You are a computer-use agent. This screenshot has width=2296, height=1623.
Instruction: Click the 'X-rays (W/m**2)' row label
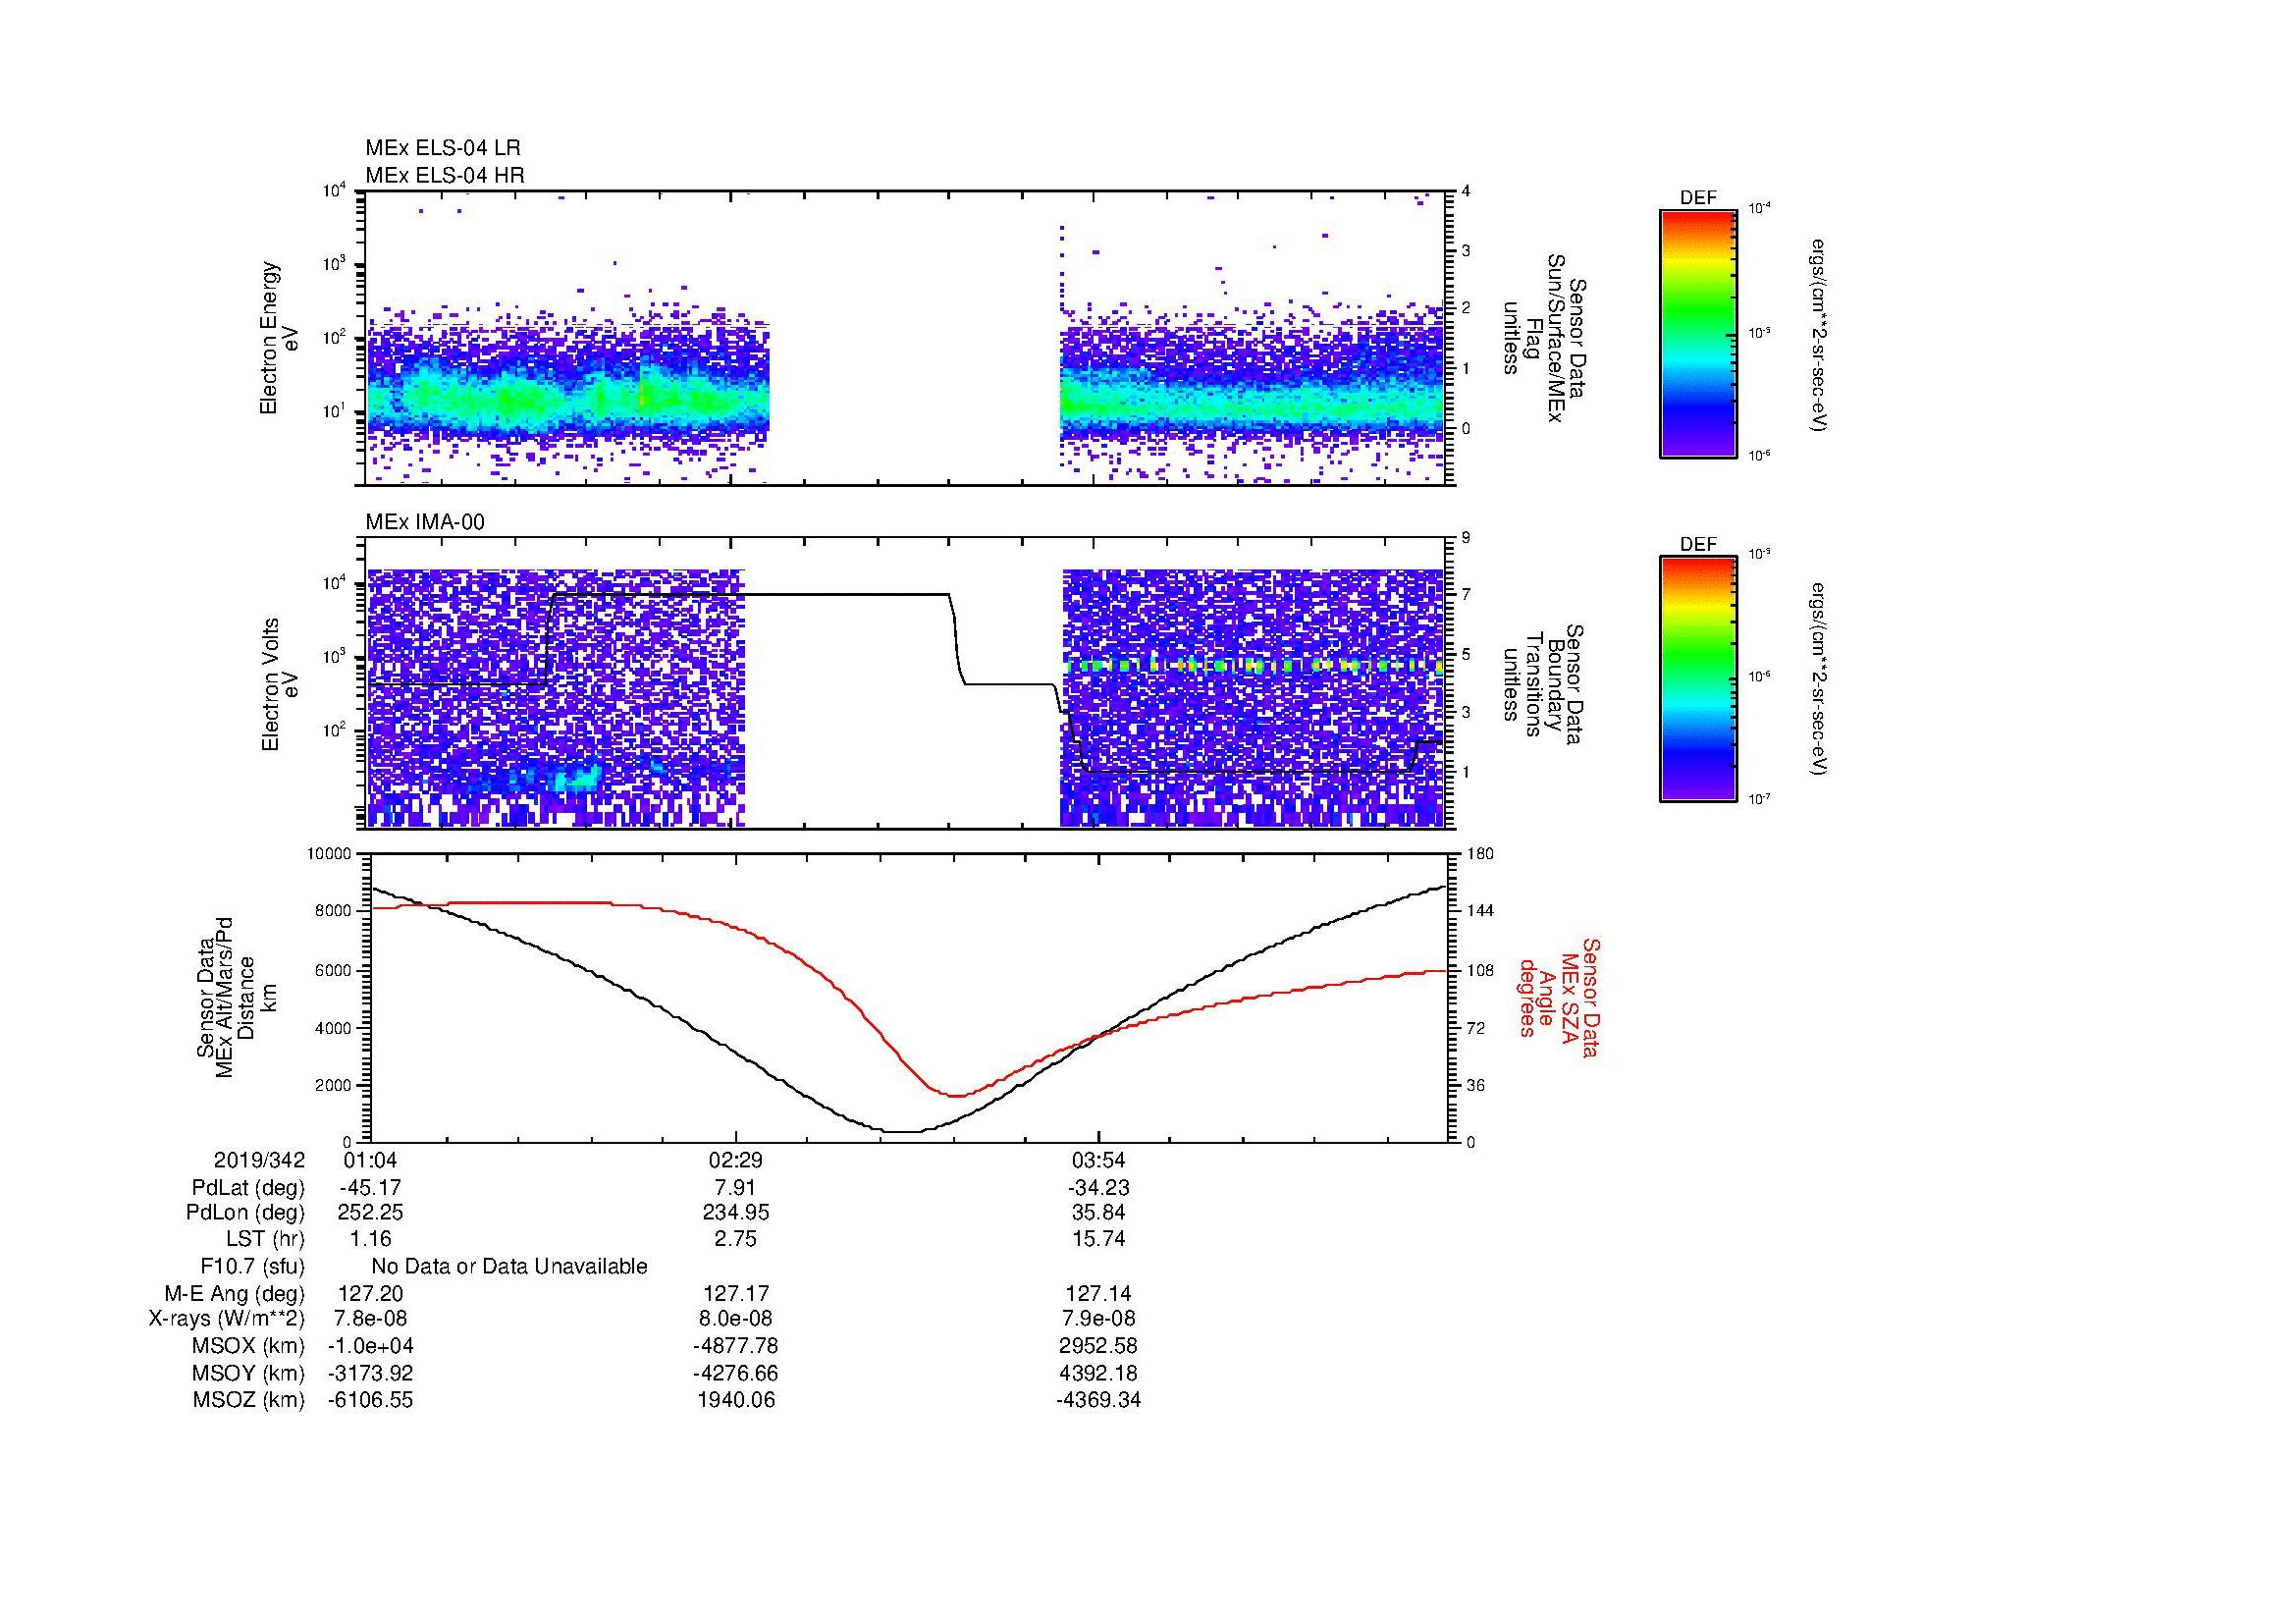pos(227,1319)
